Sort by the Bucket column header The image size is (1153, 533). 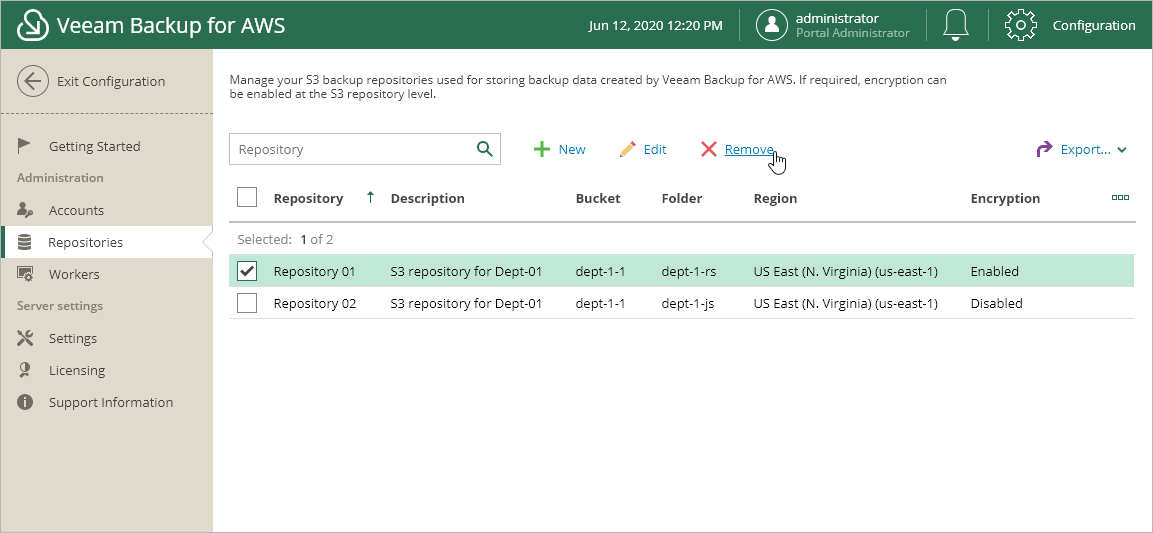point(598,198)
